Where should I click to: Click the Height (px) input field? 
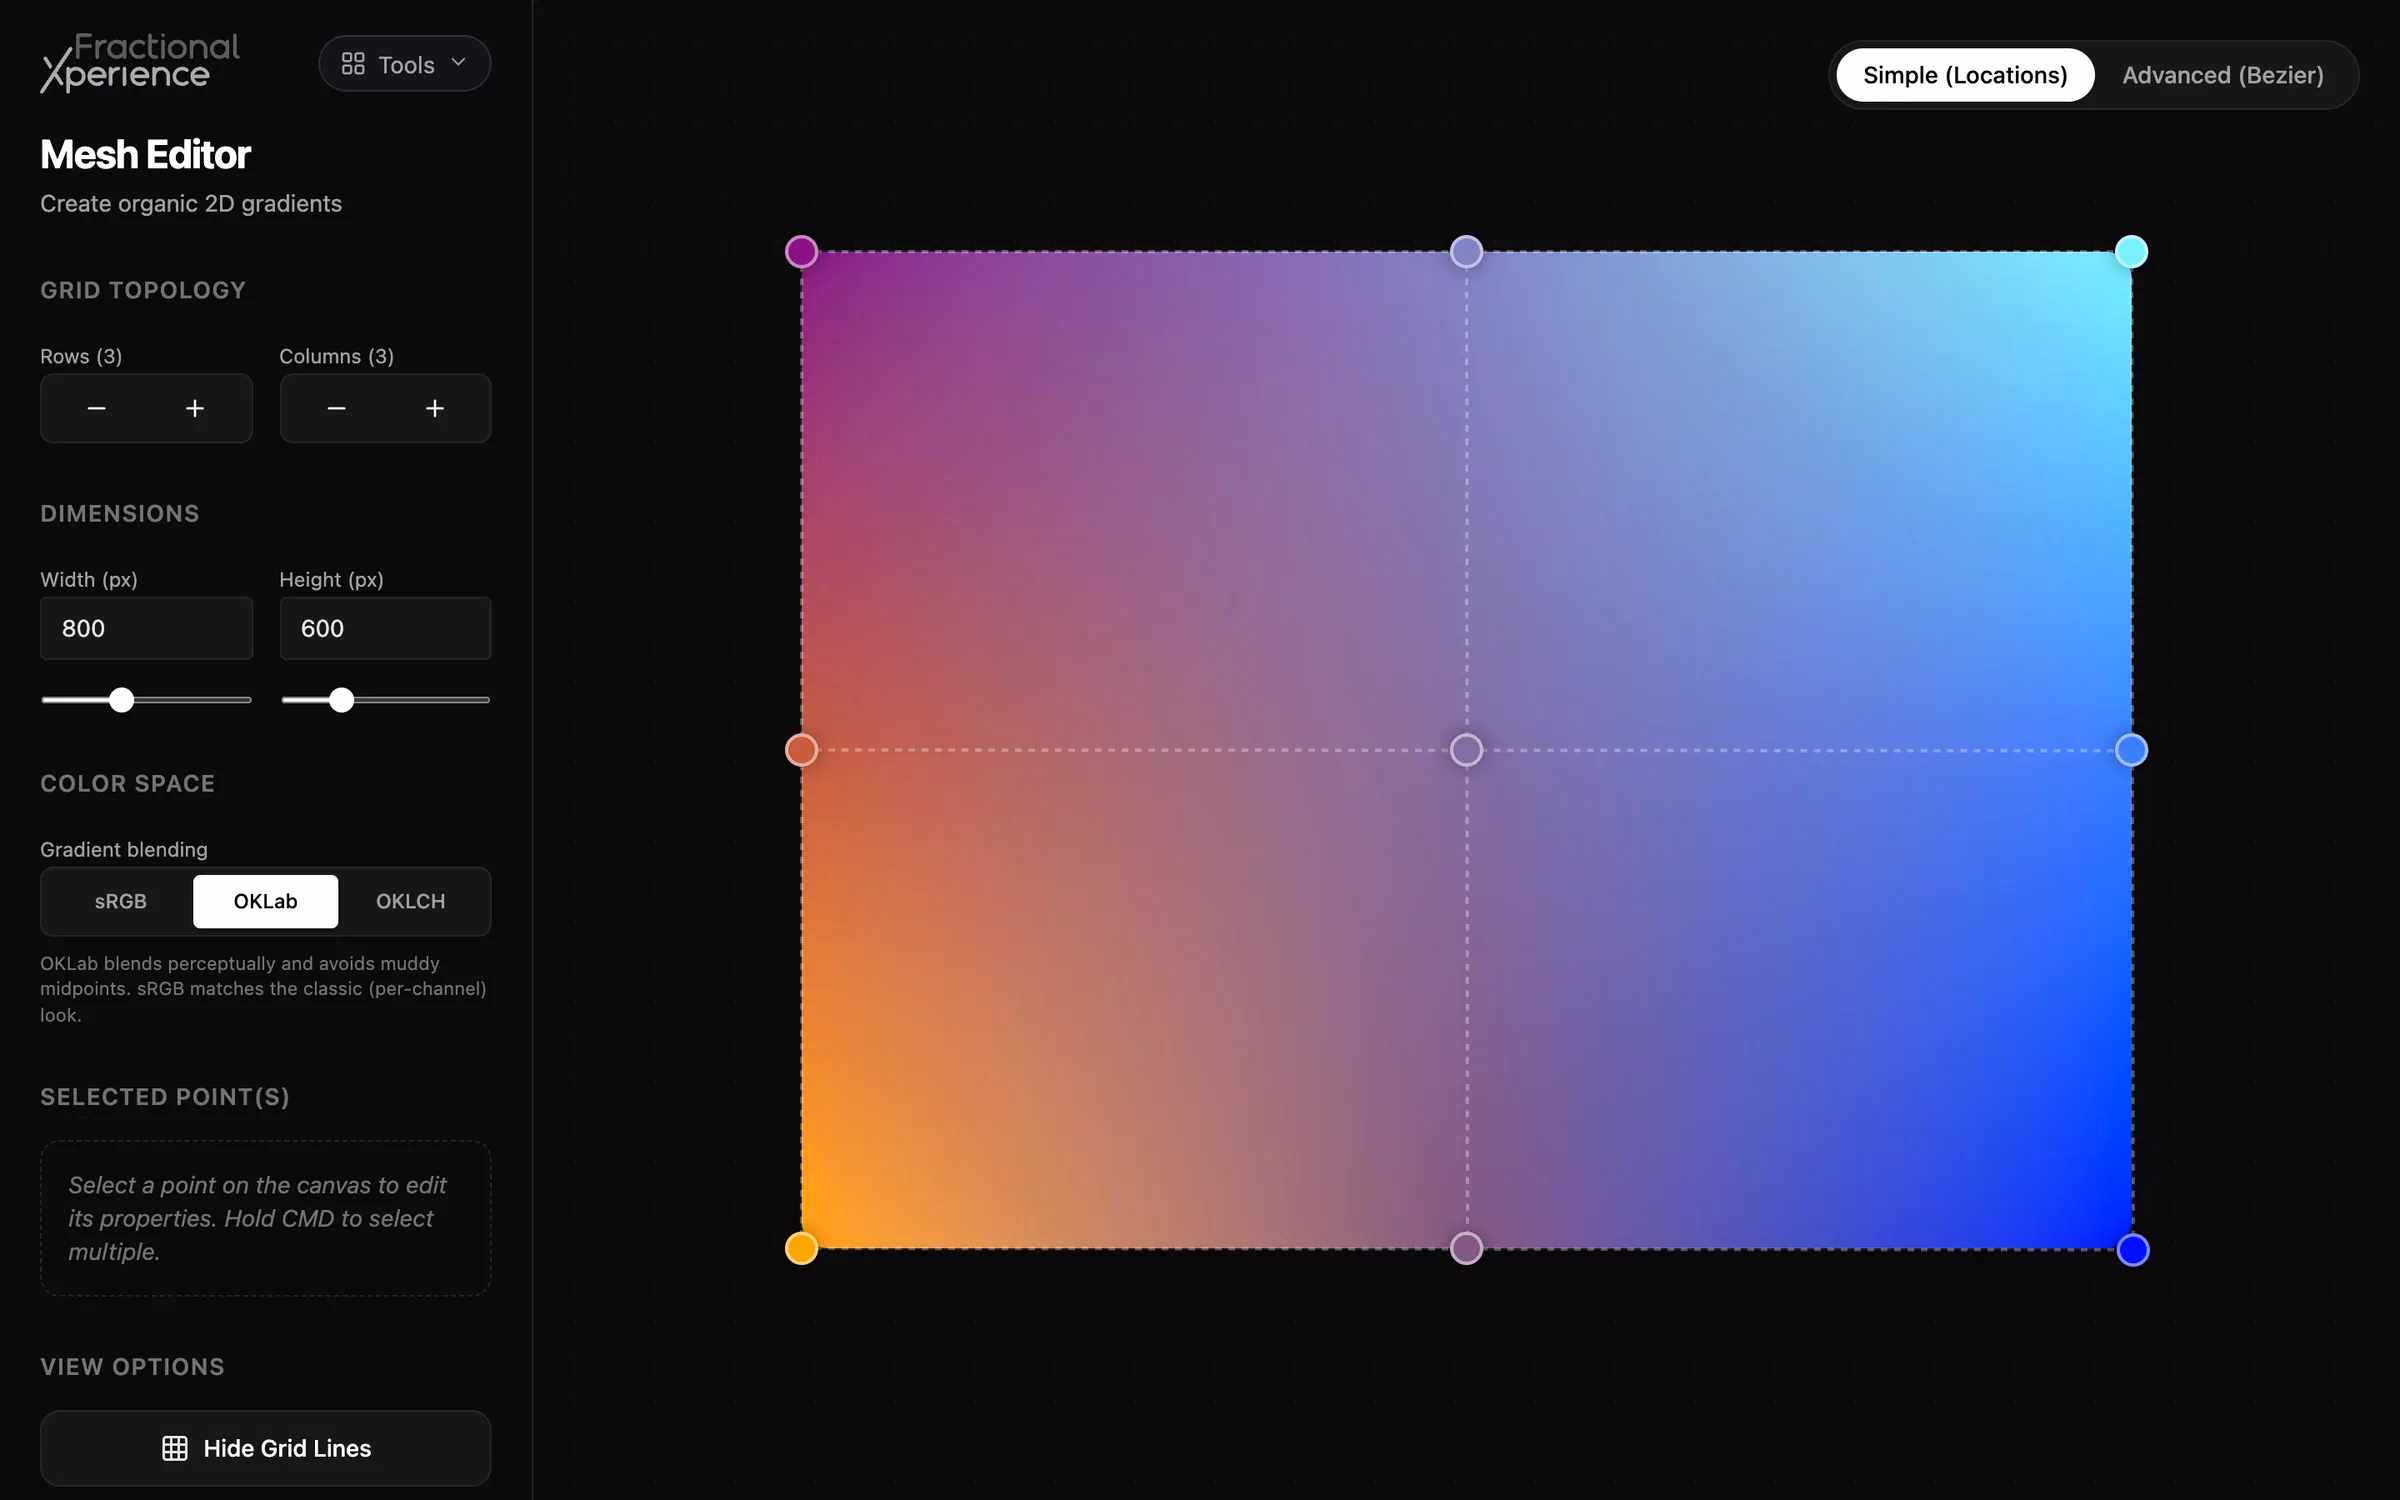[x=385, y=628]
